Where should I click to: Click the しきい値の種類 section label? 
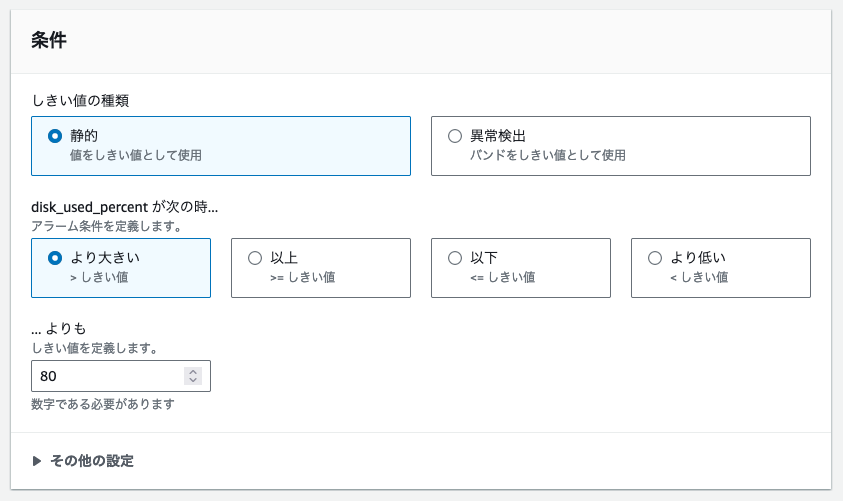pyautogui.click(x=80, y=101)
